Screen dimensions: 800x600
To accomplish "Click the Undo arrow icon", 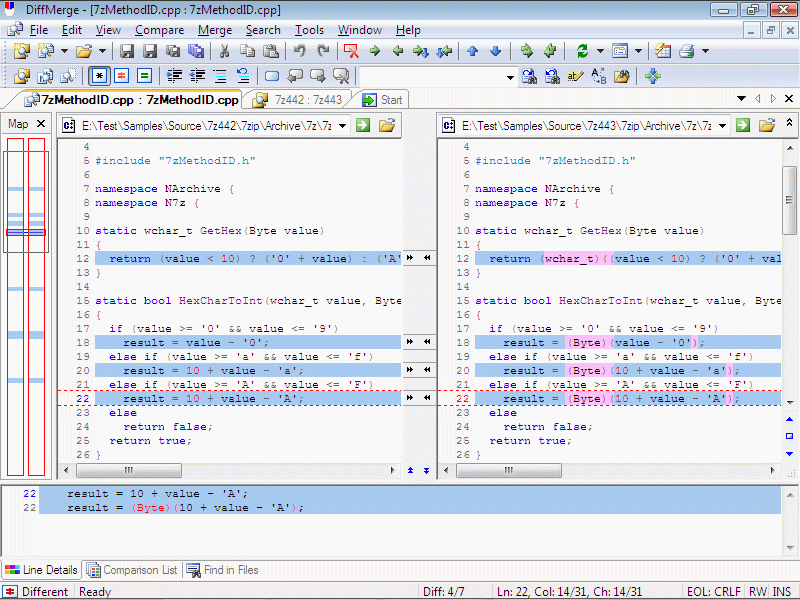I will tap(300, 51).
